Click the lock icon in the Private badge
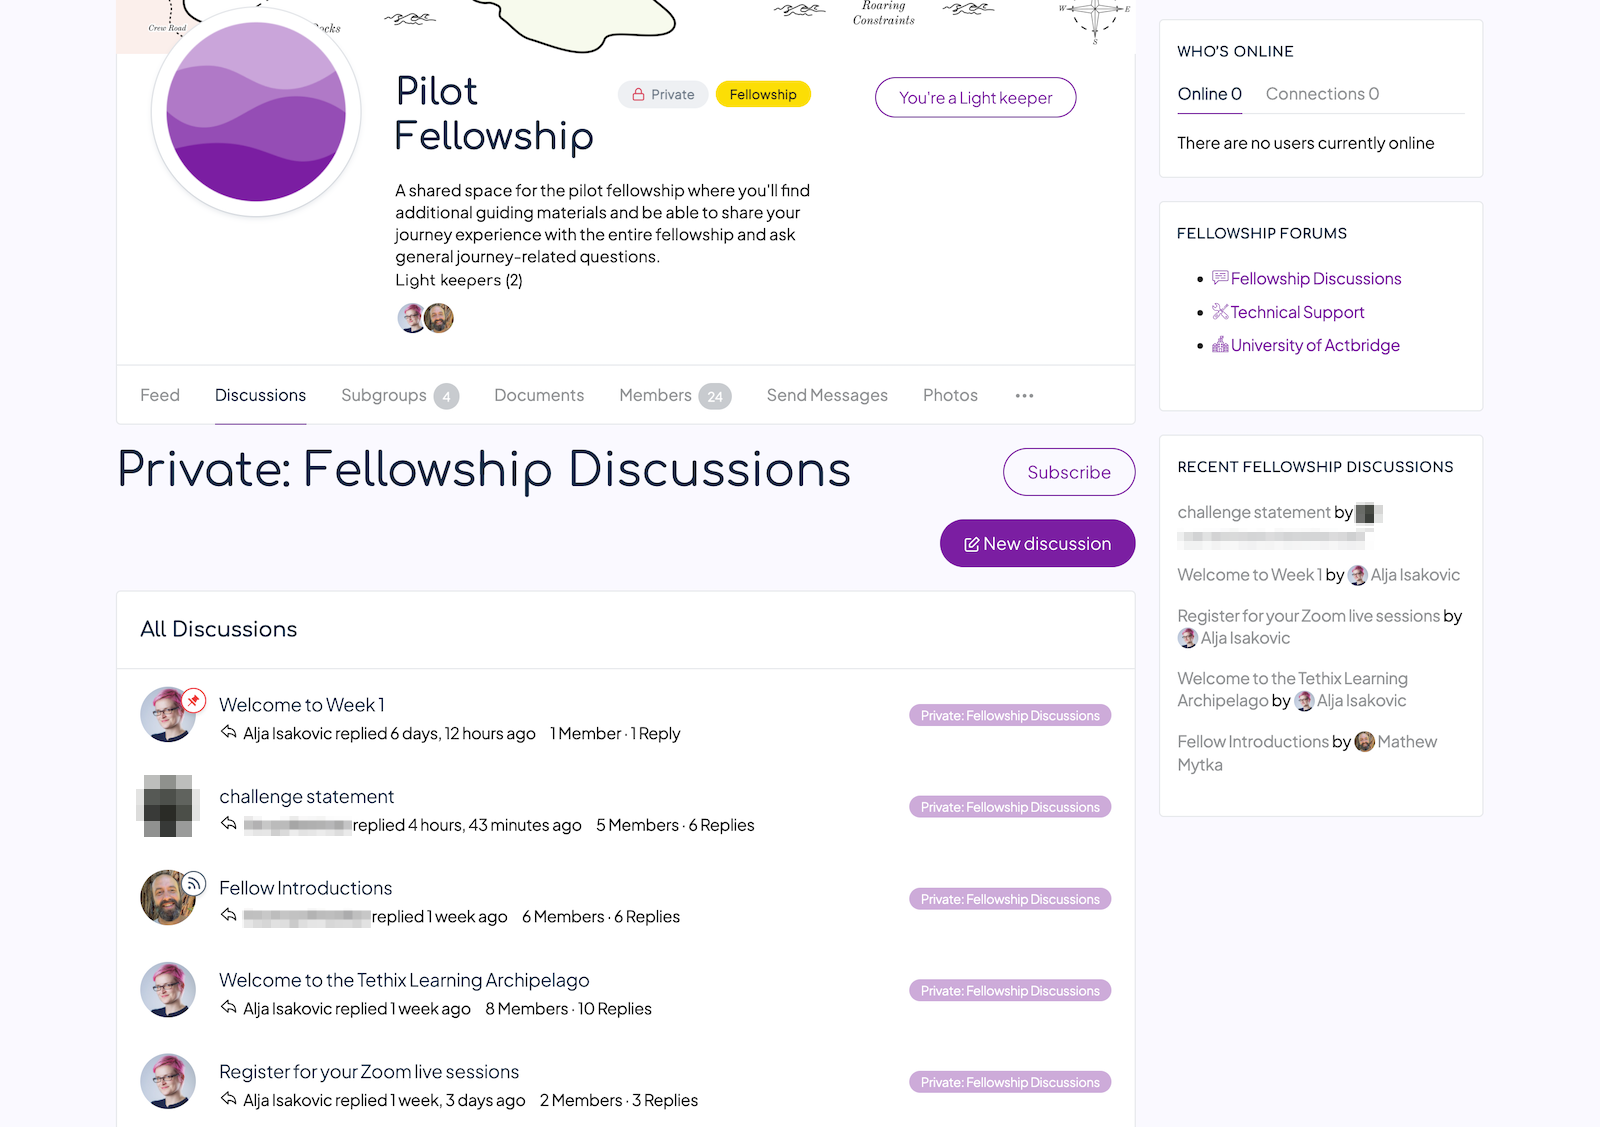 (638, 95)
